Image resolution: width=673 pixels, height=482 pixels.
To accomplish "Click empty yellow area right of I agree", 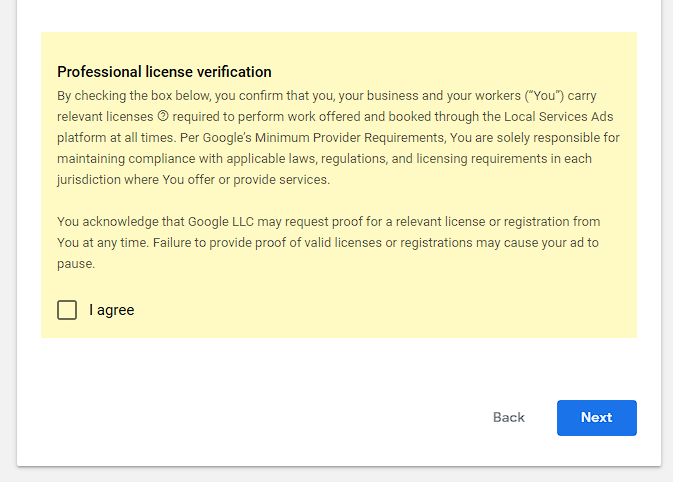I will tap(400, 310).
